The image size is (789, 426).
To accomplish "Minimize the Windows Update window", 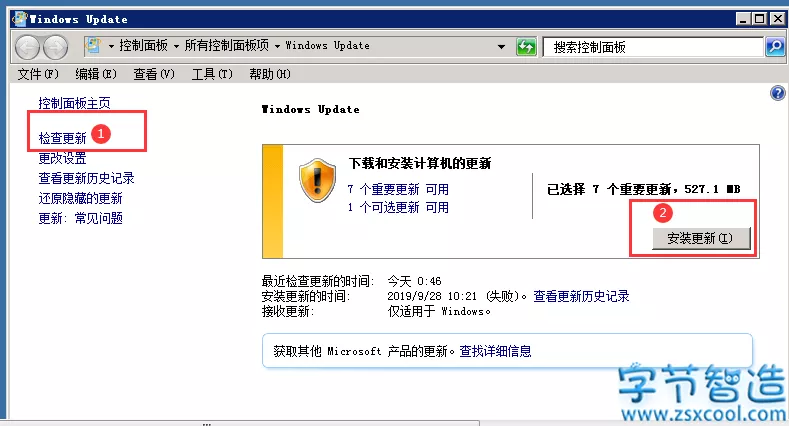I will tap(743, 19).
